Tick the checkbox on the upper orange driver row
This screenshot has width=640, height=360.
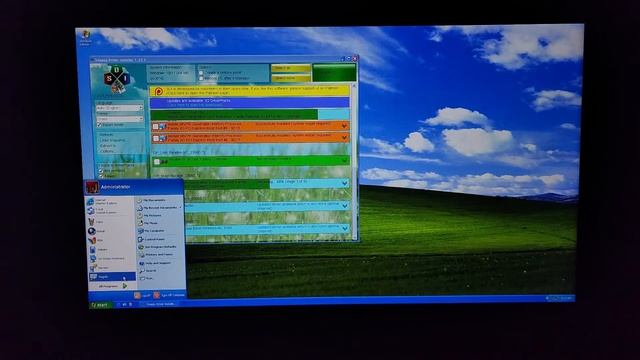pyautogui.click(x=156, y=127)
